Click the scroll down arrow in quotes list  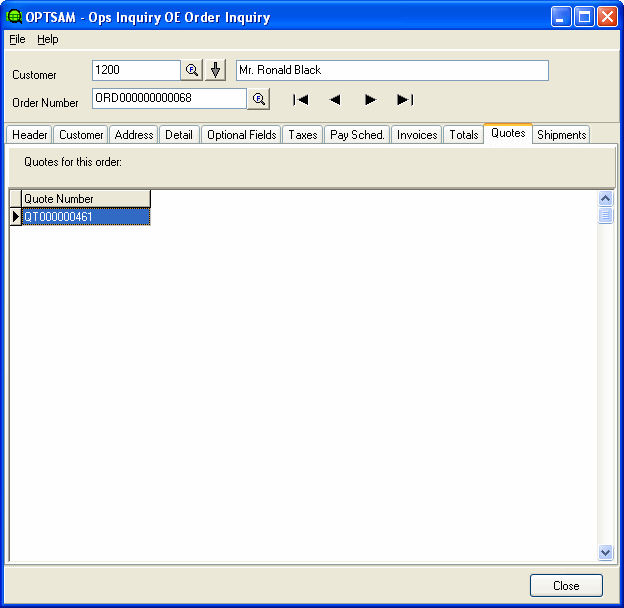(x=605, y=551)
